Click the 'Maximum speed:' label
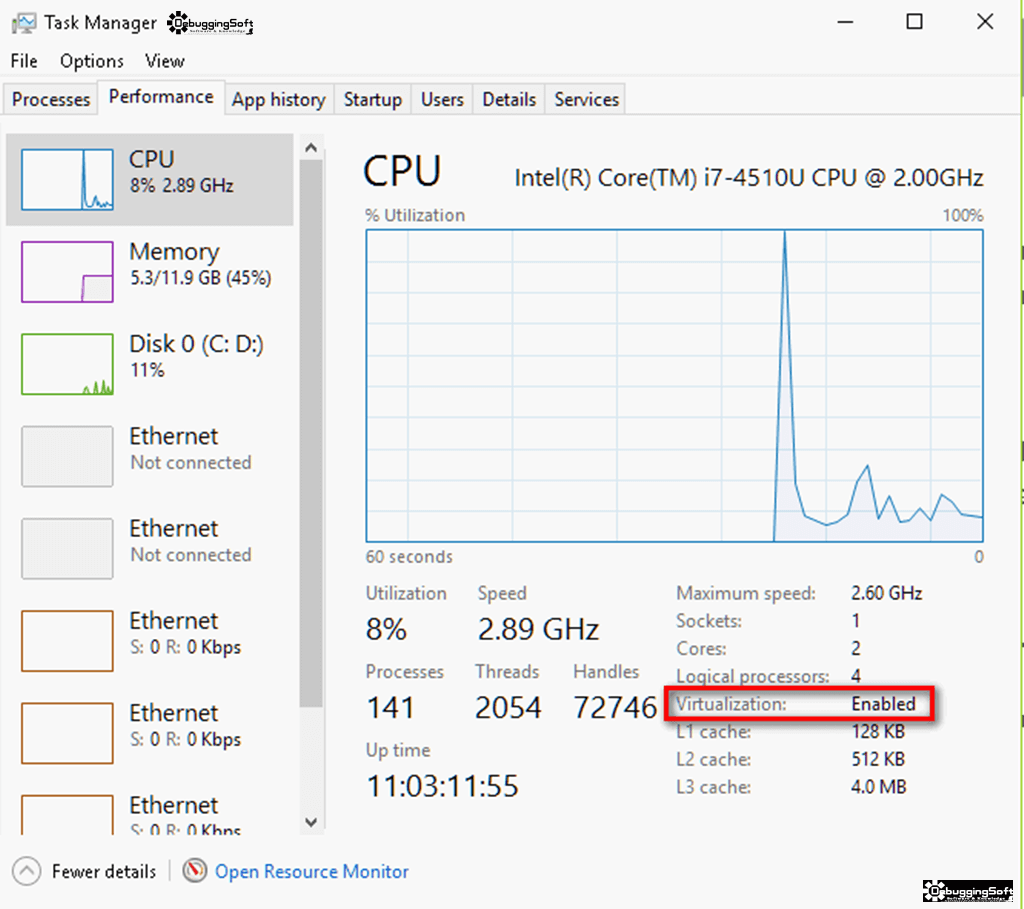Screen dimensions: 1024x909 click(x=746, y=593)
